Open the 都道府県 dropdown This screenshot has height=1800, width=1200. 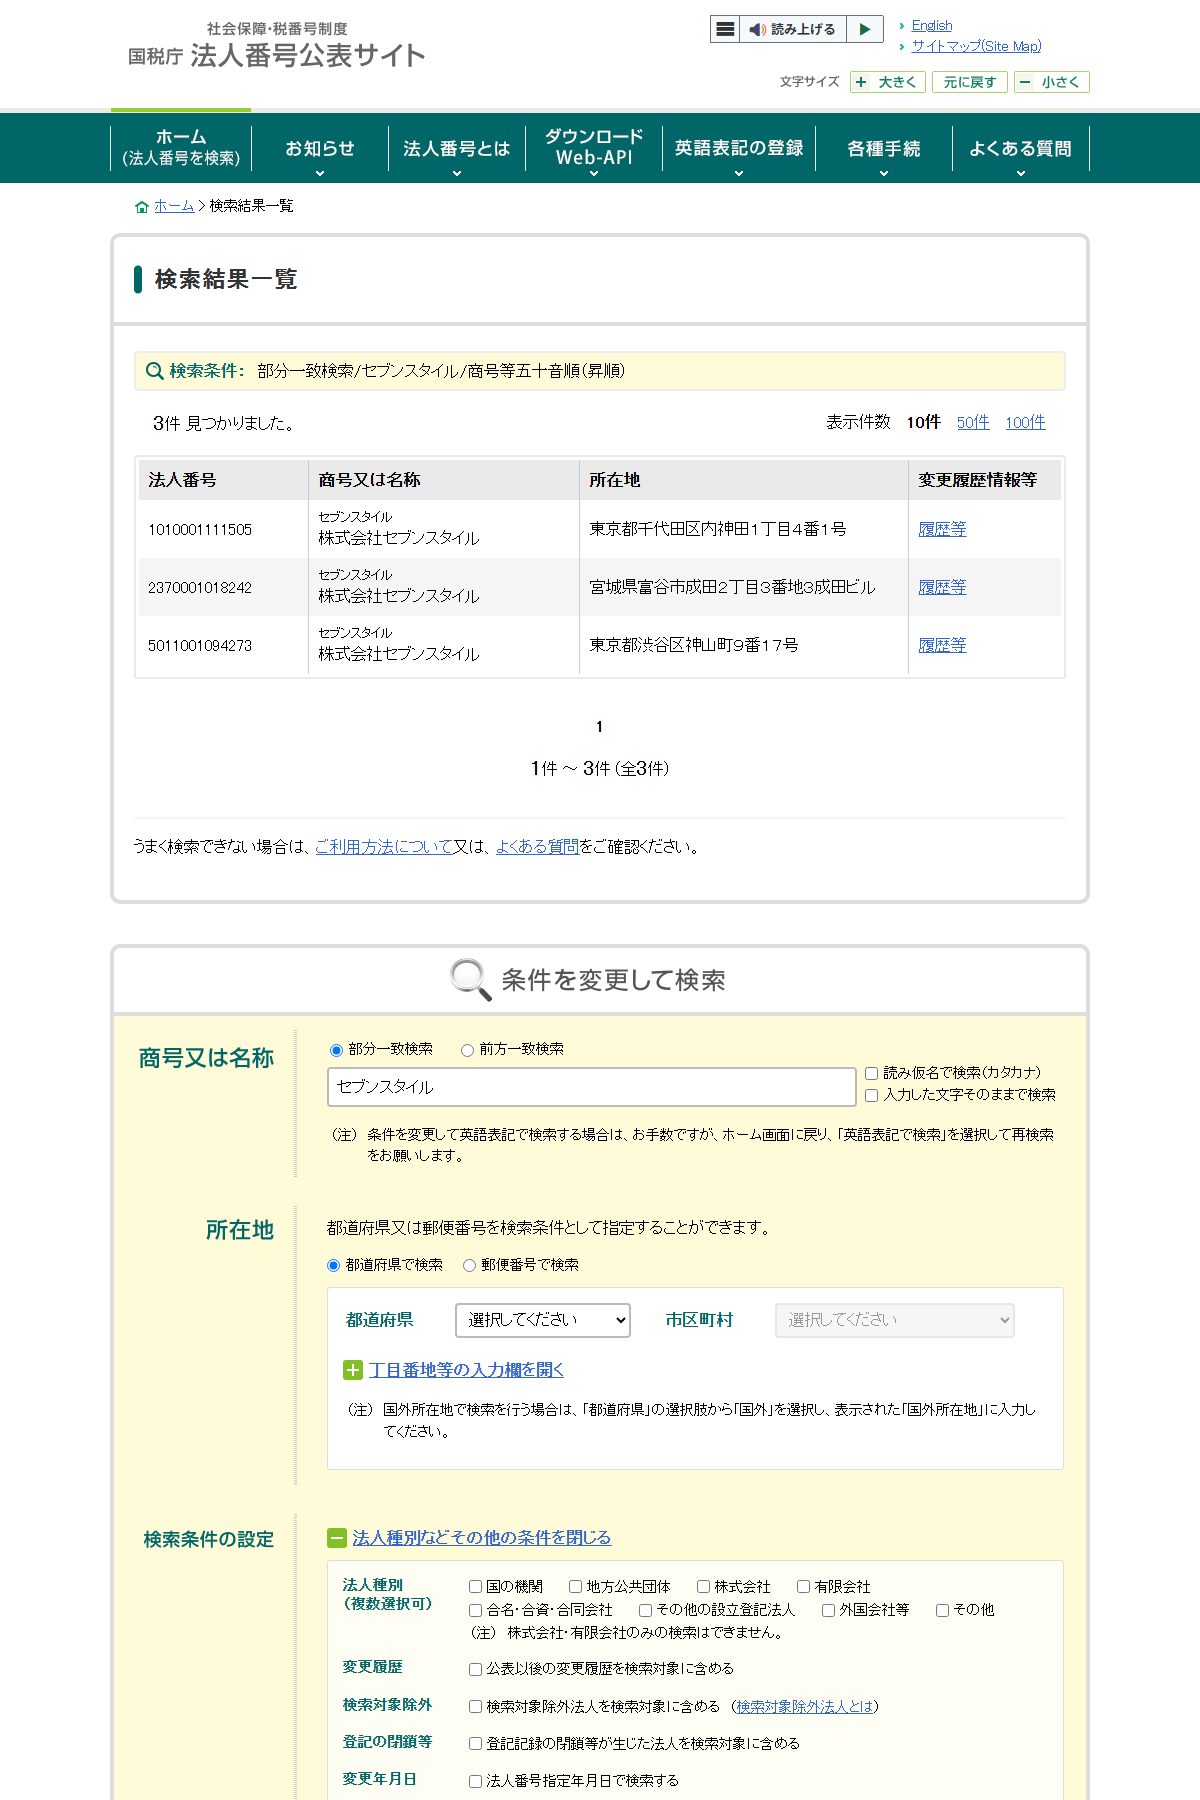pyautogui.click(x=543, y=1320)
